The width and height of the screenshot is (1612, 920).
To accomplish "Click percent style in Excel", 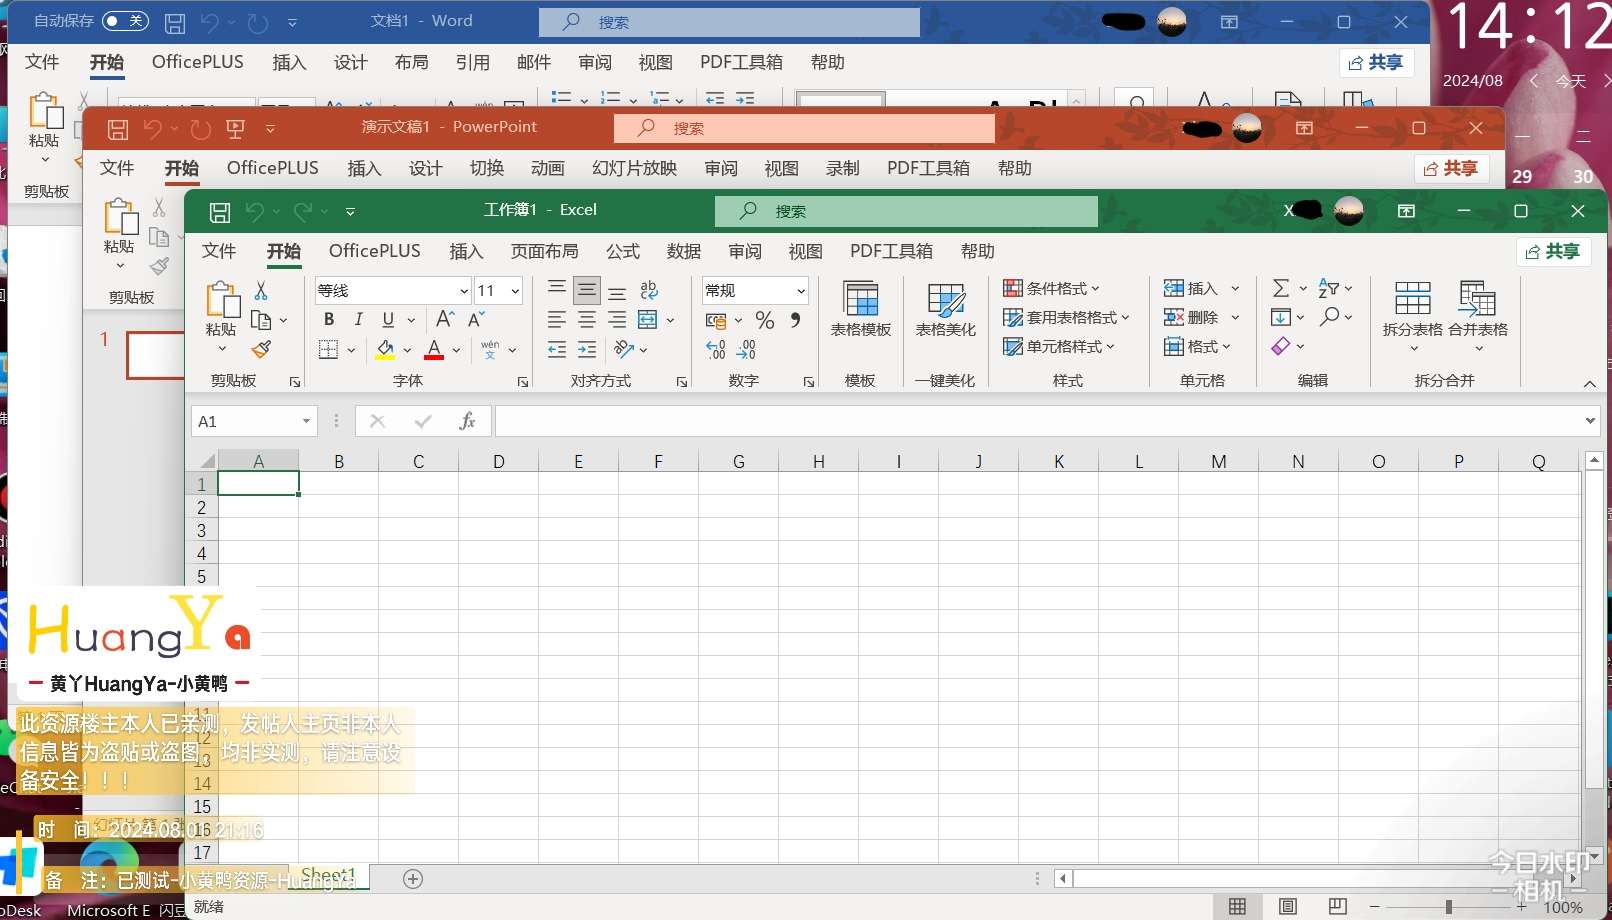I will pyautogui.click(x=765, y=320).
